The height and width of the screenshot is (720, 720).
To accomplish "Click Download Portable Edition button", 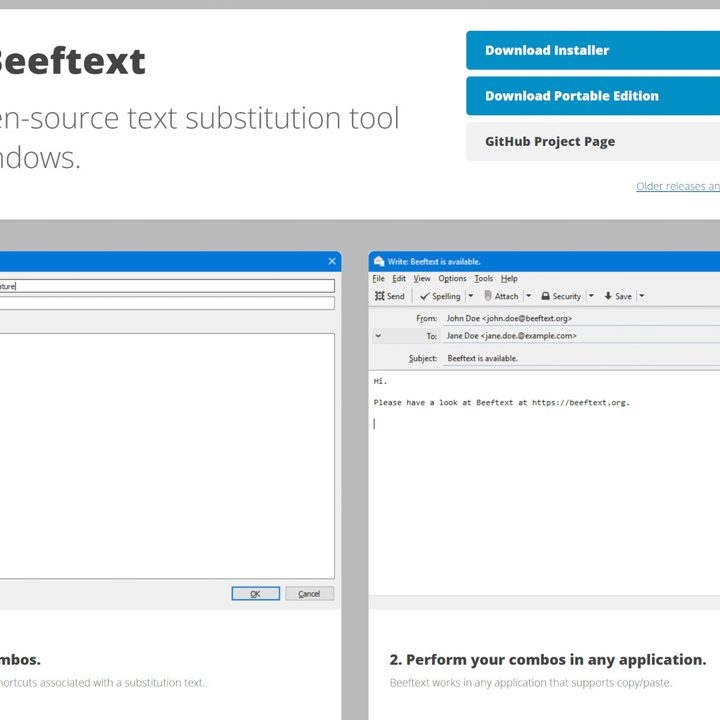I will 593,96.
